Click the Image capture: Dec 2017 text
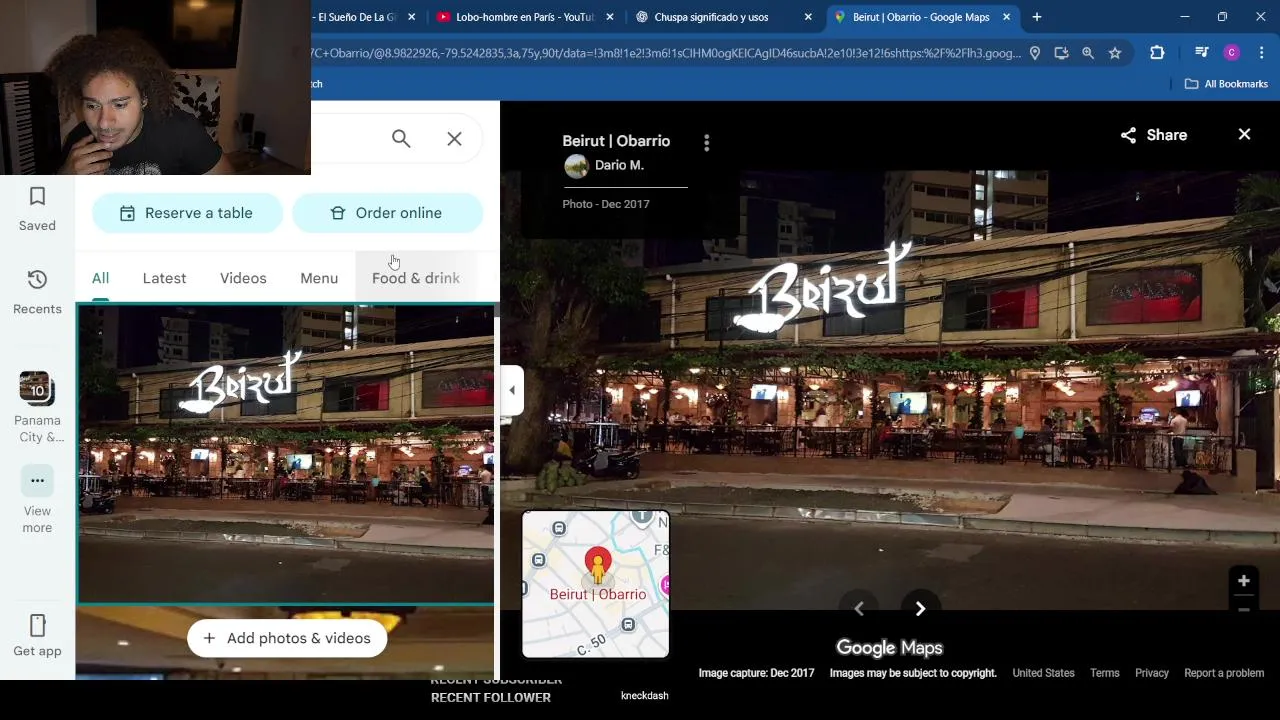The width and height of the screenshot is (1280, 720). (x=757, y=673)
